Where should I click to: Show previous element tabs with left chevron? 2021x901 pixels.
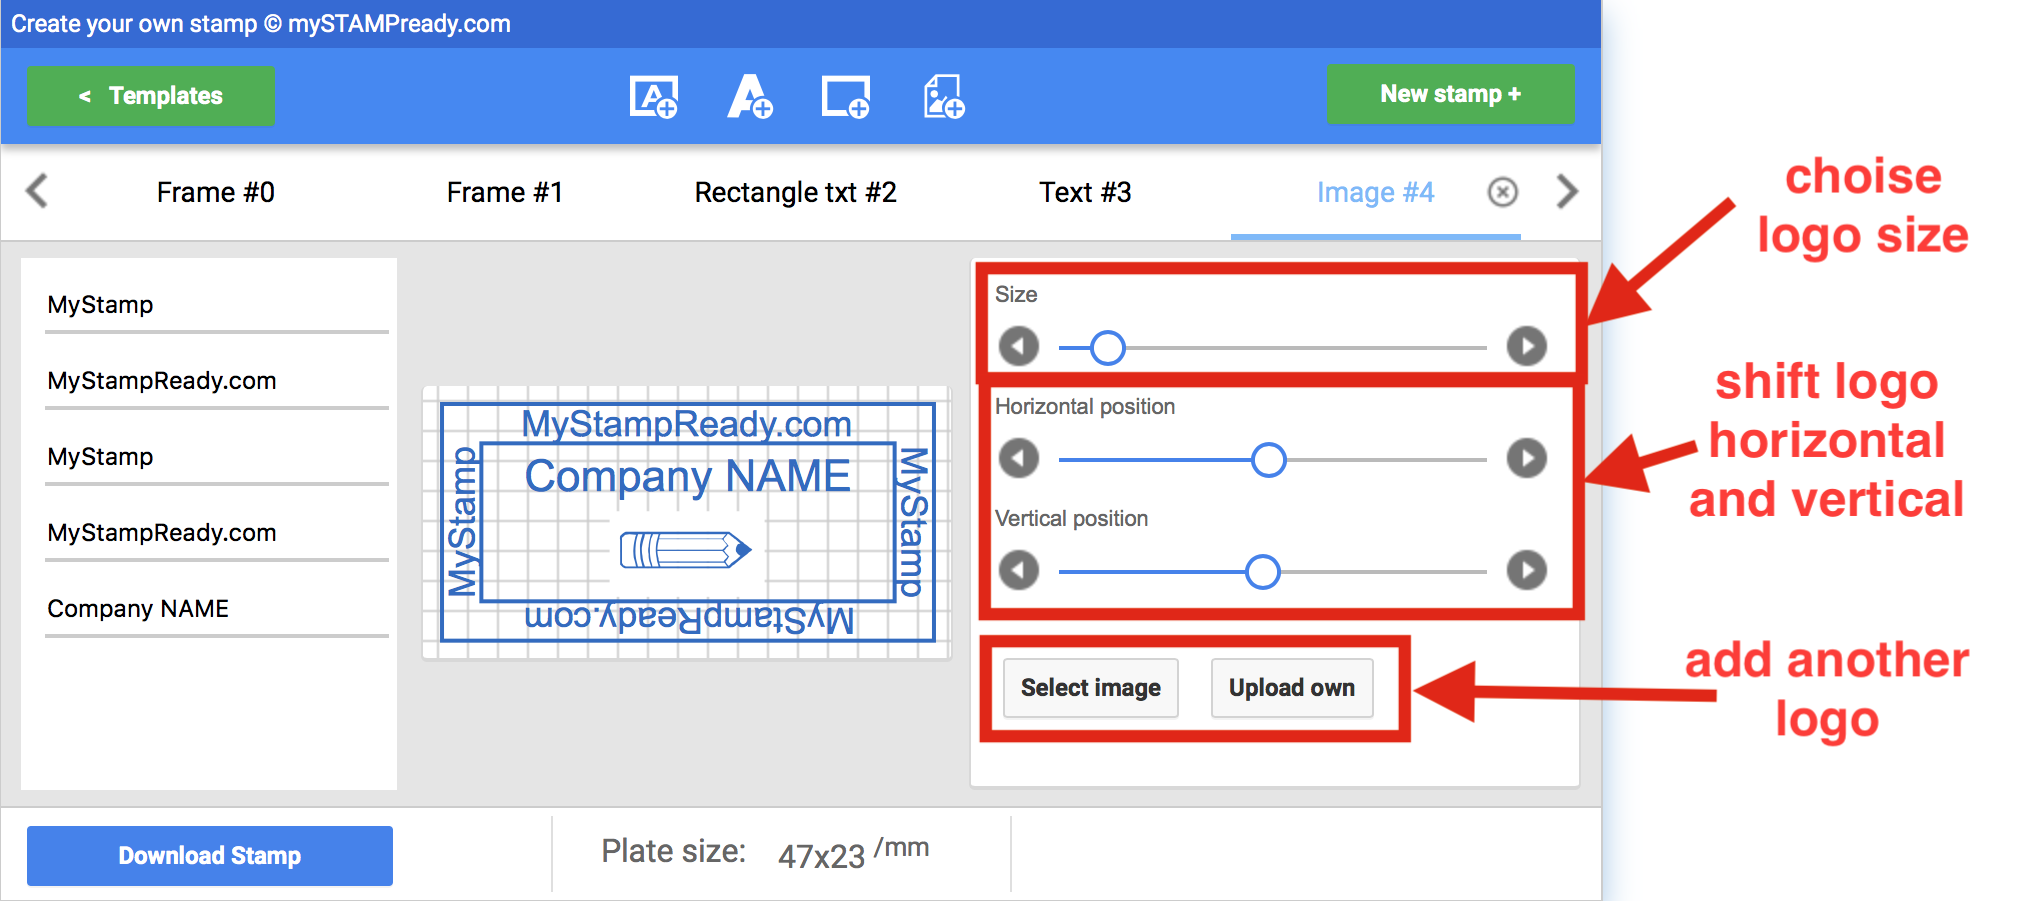click(x=37, y=191)
